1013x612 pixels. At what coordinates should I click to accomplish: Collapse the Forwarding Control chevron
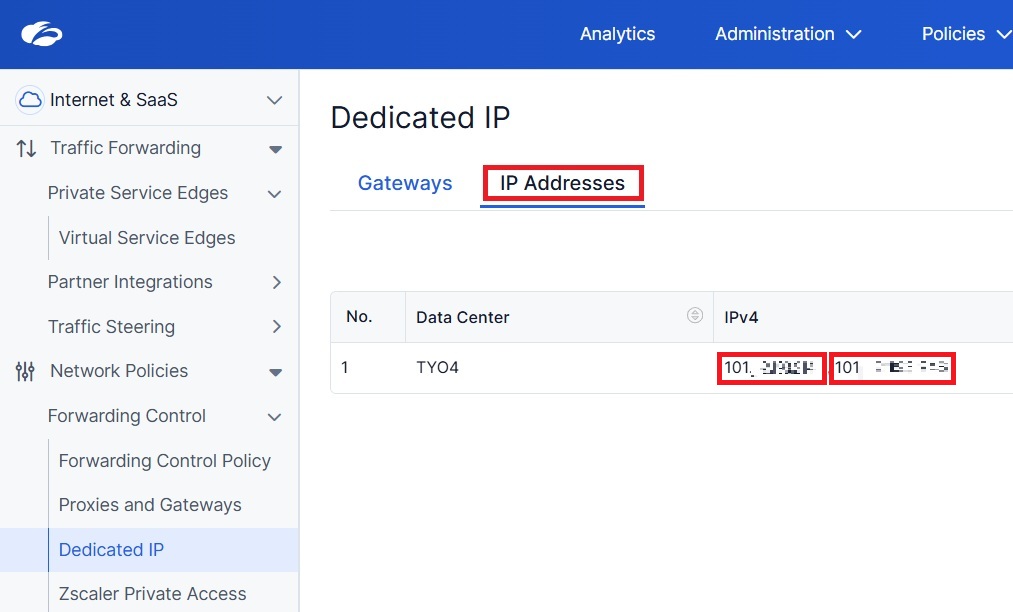click(x=275, y=417)
